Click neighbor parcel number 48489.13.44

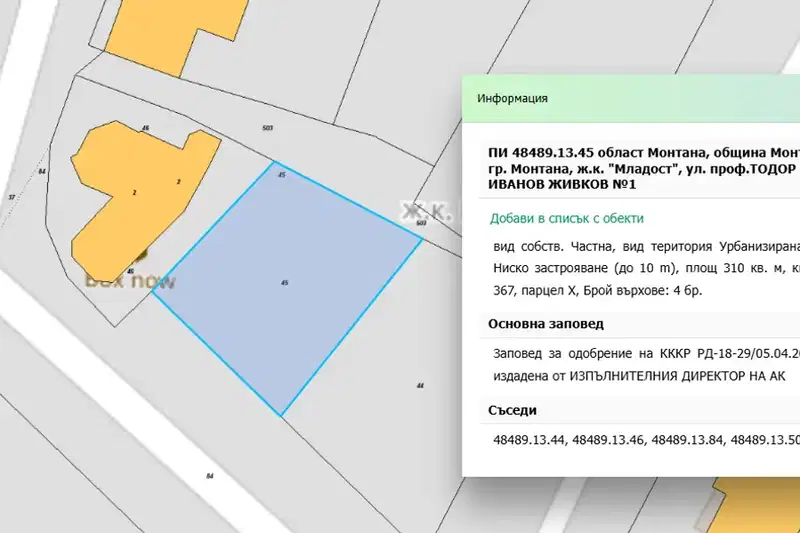tap(529, 440)
